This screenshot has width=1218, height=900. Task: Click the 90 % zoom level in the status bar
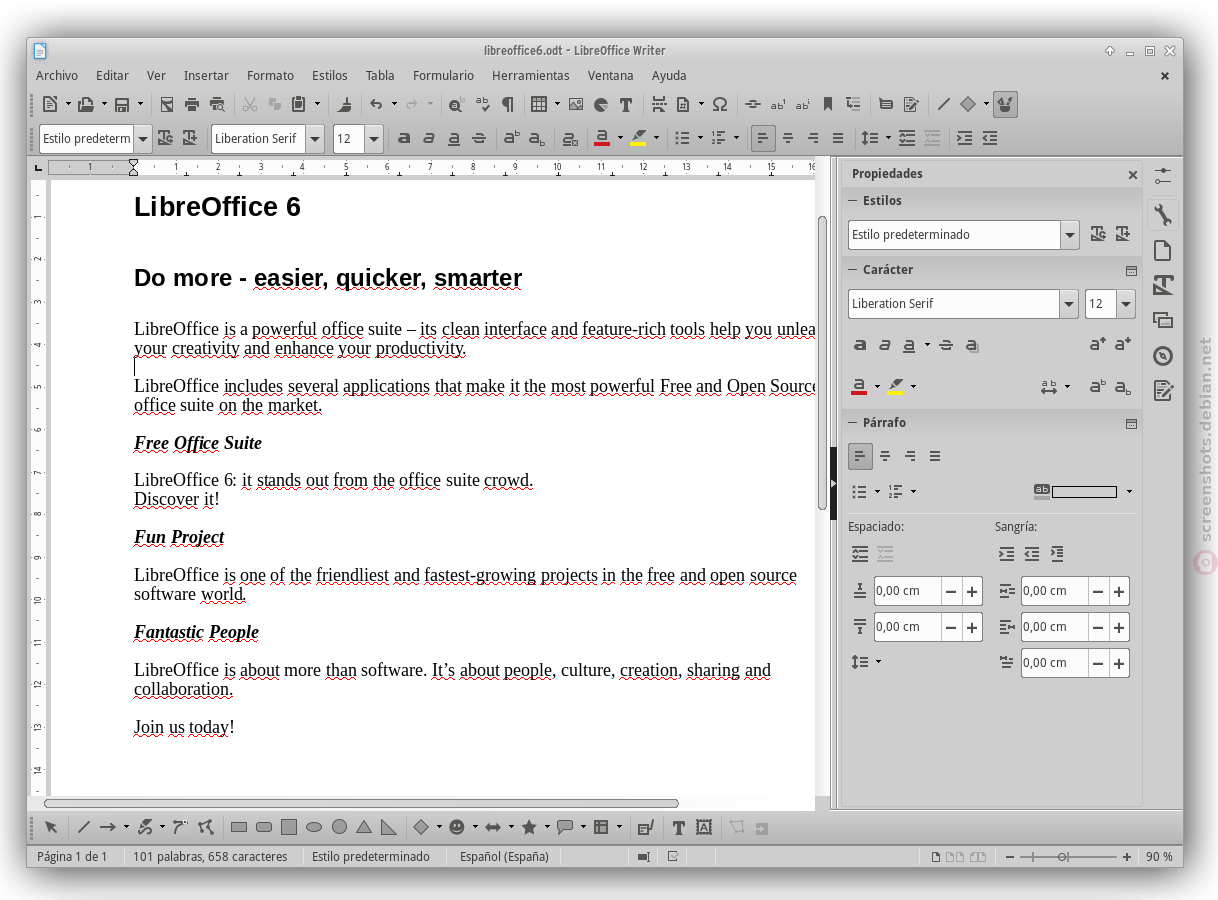pos(1160,857)
